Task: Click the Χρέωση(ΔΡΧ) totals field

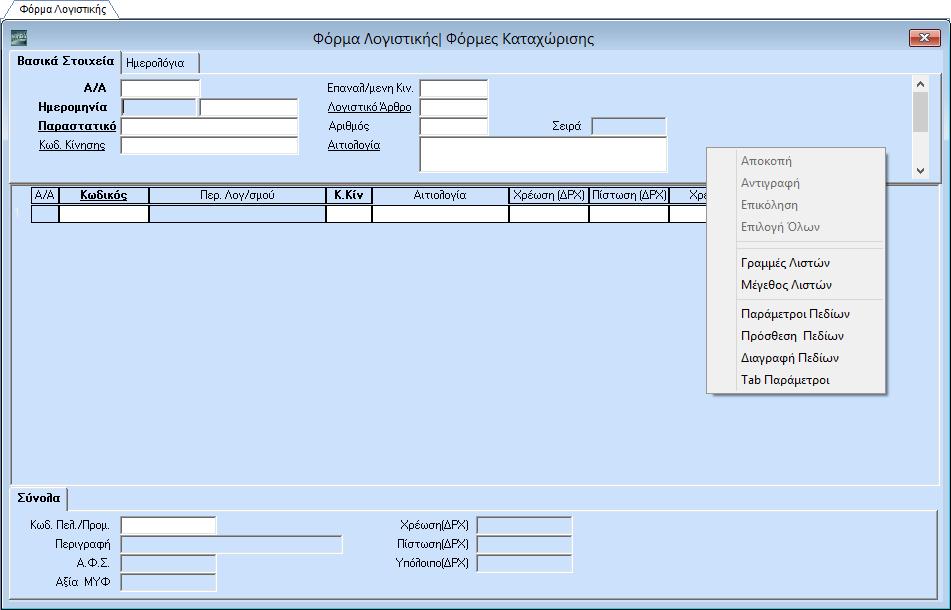Action: tap(525, 525)
